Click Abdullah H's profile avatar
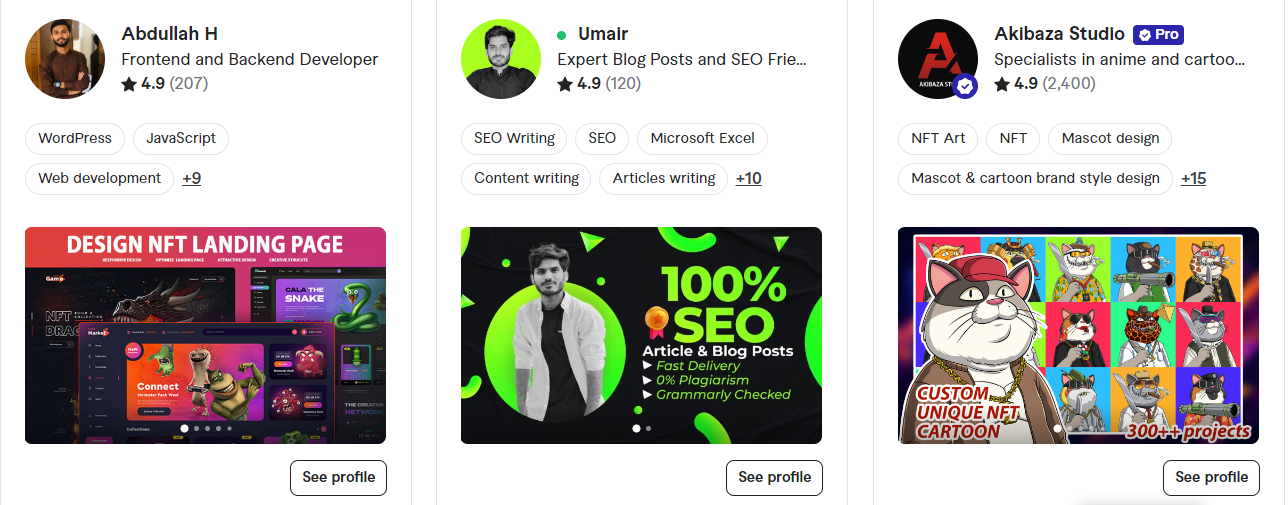The width and height of the screenshot is (1288, 505). [x=65, y=59]
